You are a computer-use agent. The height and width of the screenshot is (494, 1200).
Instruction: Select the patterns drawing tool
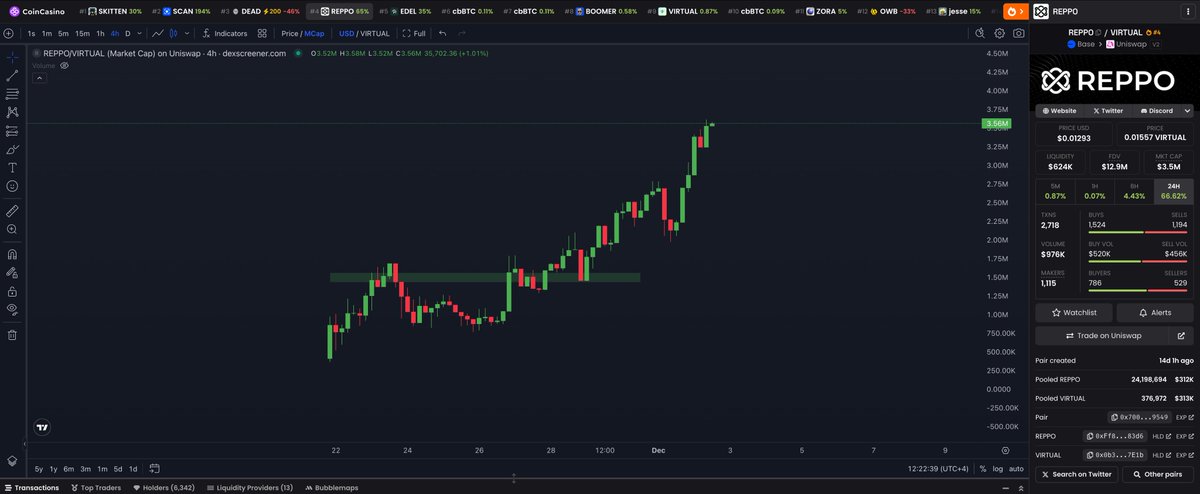click(x=12, y=112)
